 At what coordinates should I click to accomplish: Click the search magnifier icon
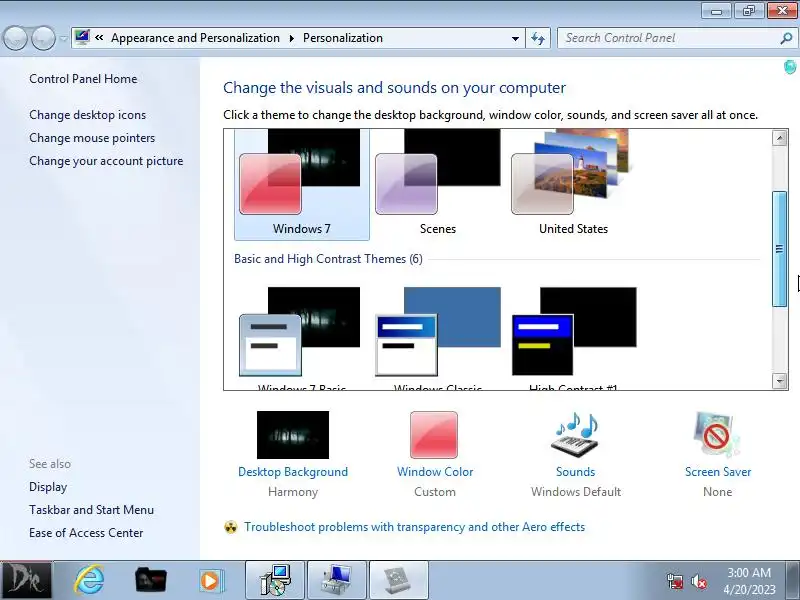(x=786, y=38)
